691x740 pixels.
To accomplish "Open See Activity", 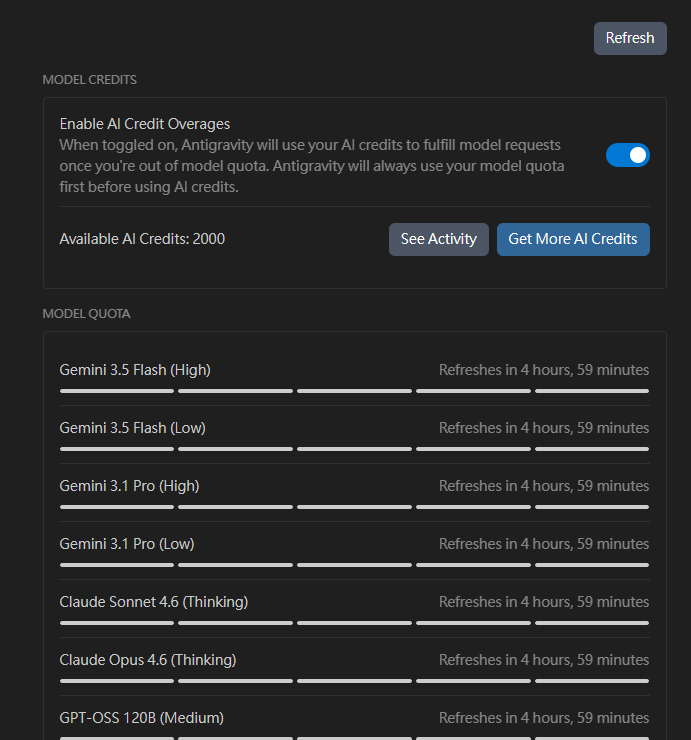I will 438,239.
